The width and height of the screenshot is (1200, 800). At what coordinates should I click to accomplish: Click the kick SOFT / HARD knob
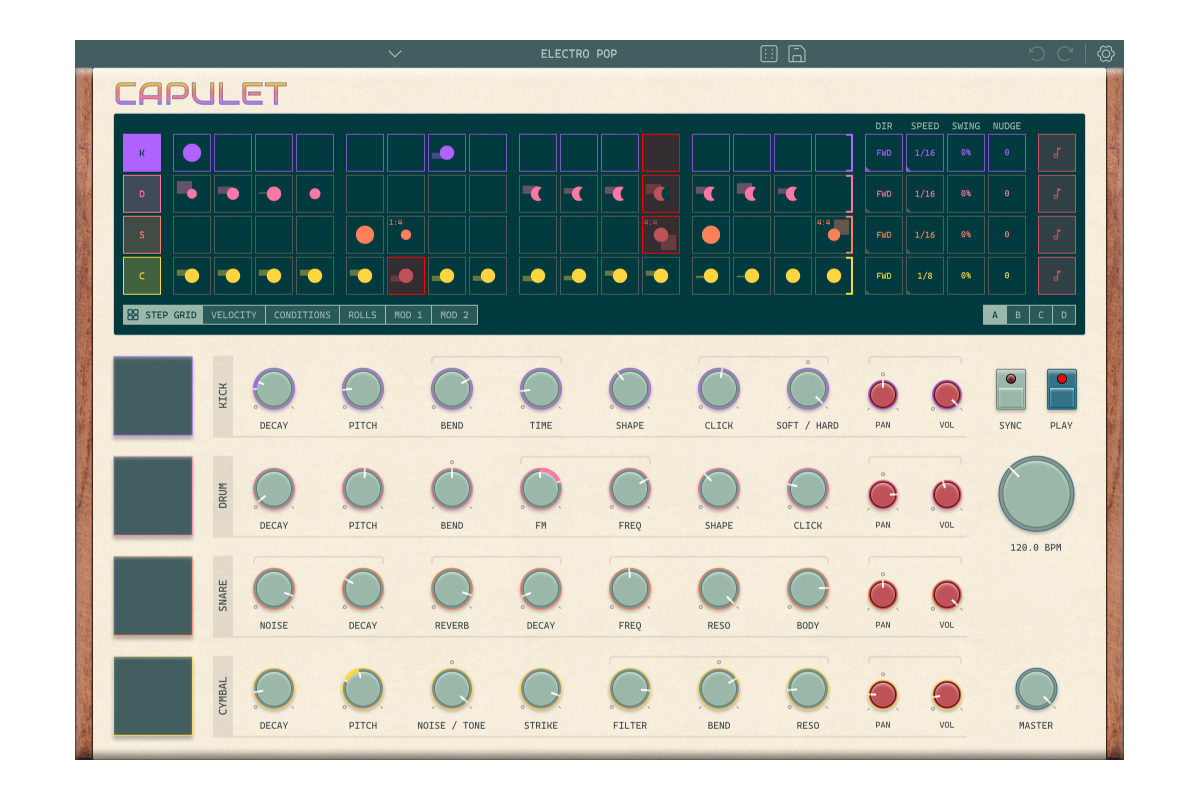tap(808, 389)
